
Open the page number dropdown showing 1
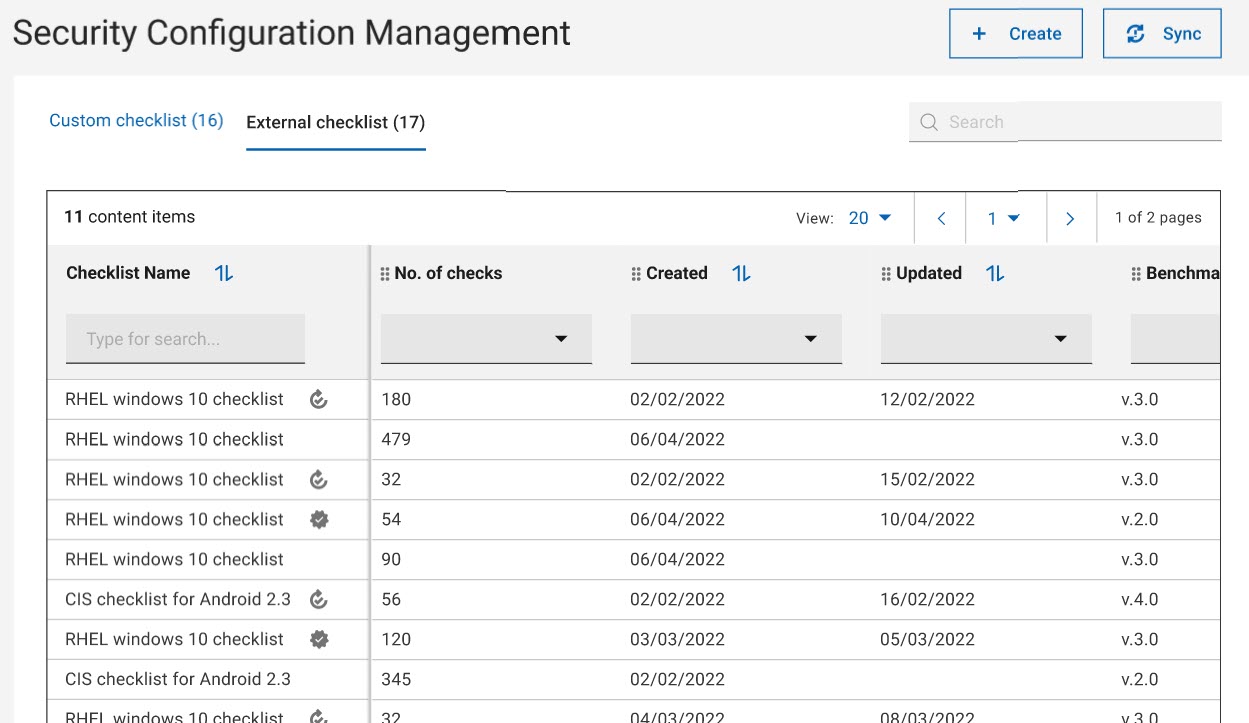(1006, 217)
